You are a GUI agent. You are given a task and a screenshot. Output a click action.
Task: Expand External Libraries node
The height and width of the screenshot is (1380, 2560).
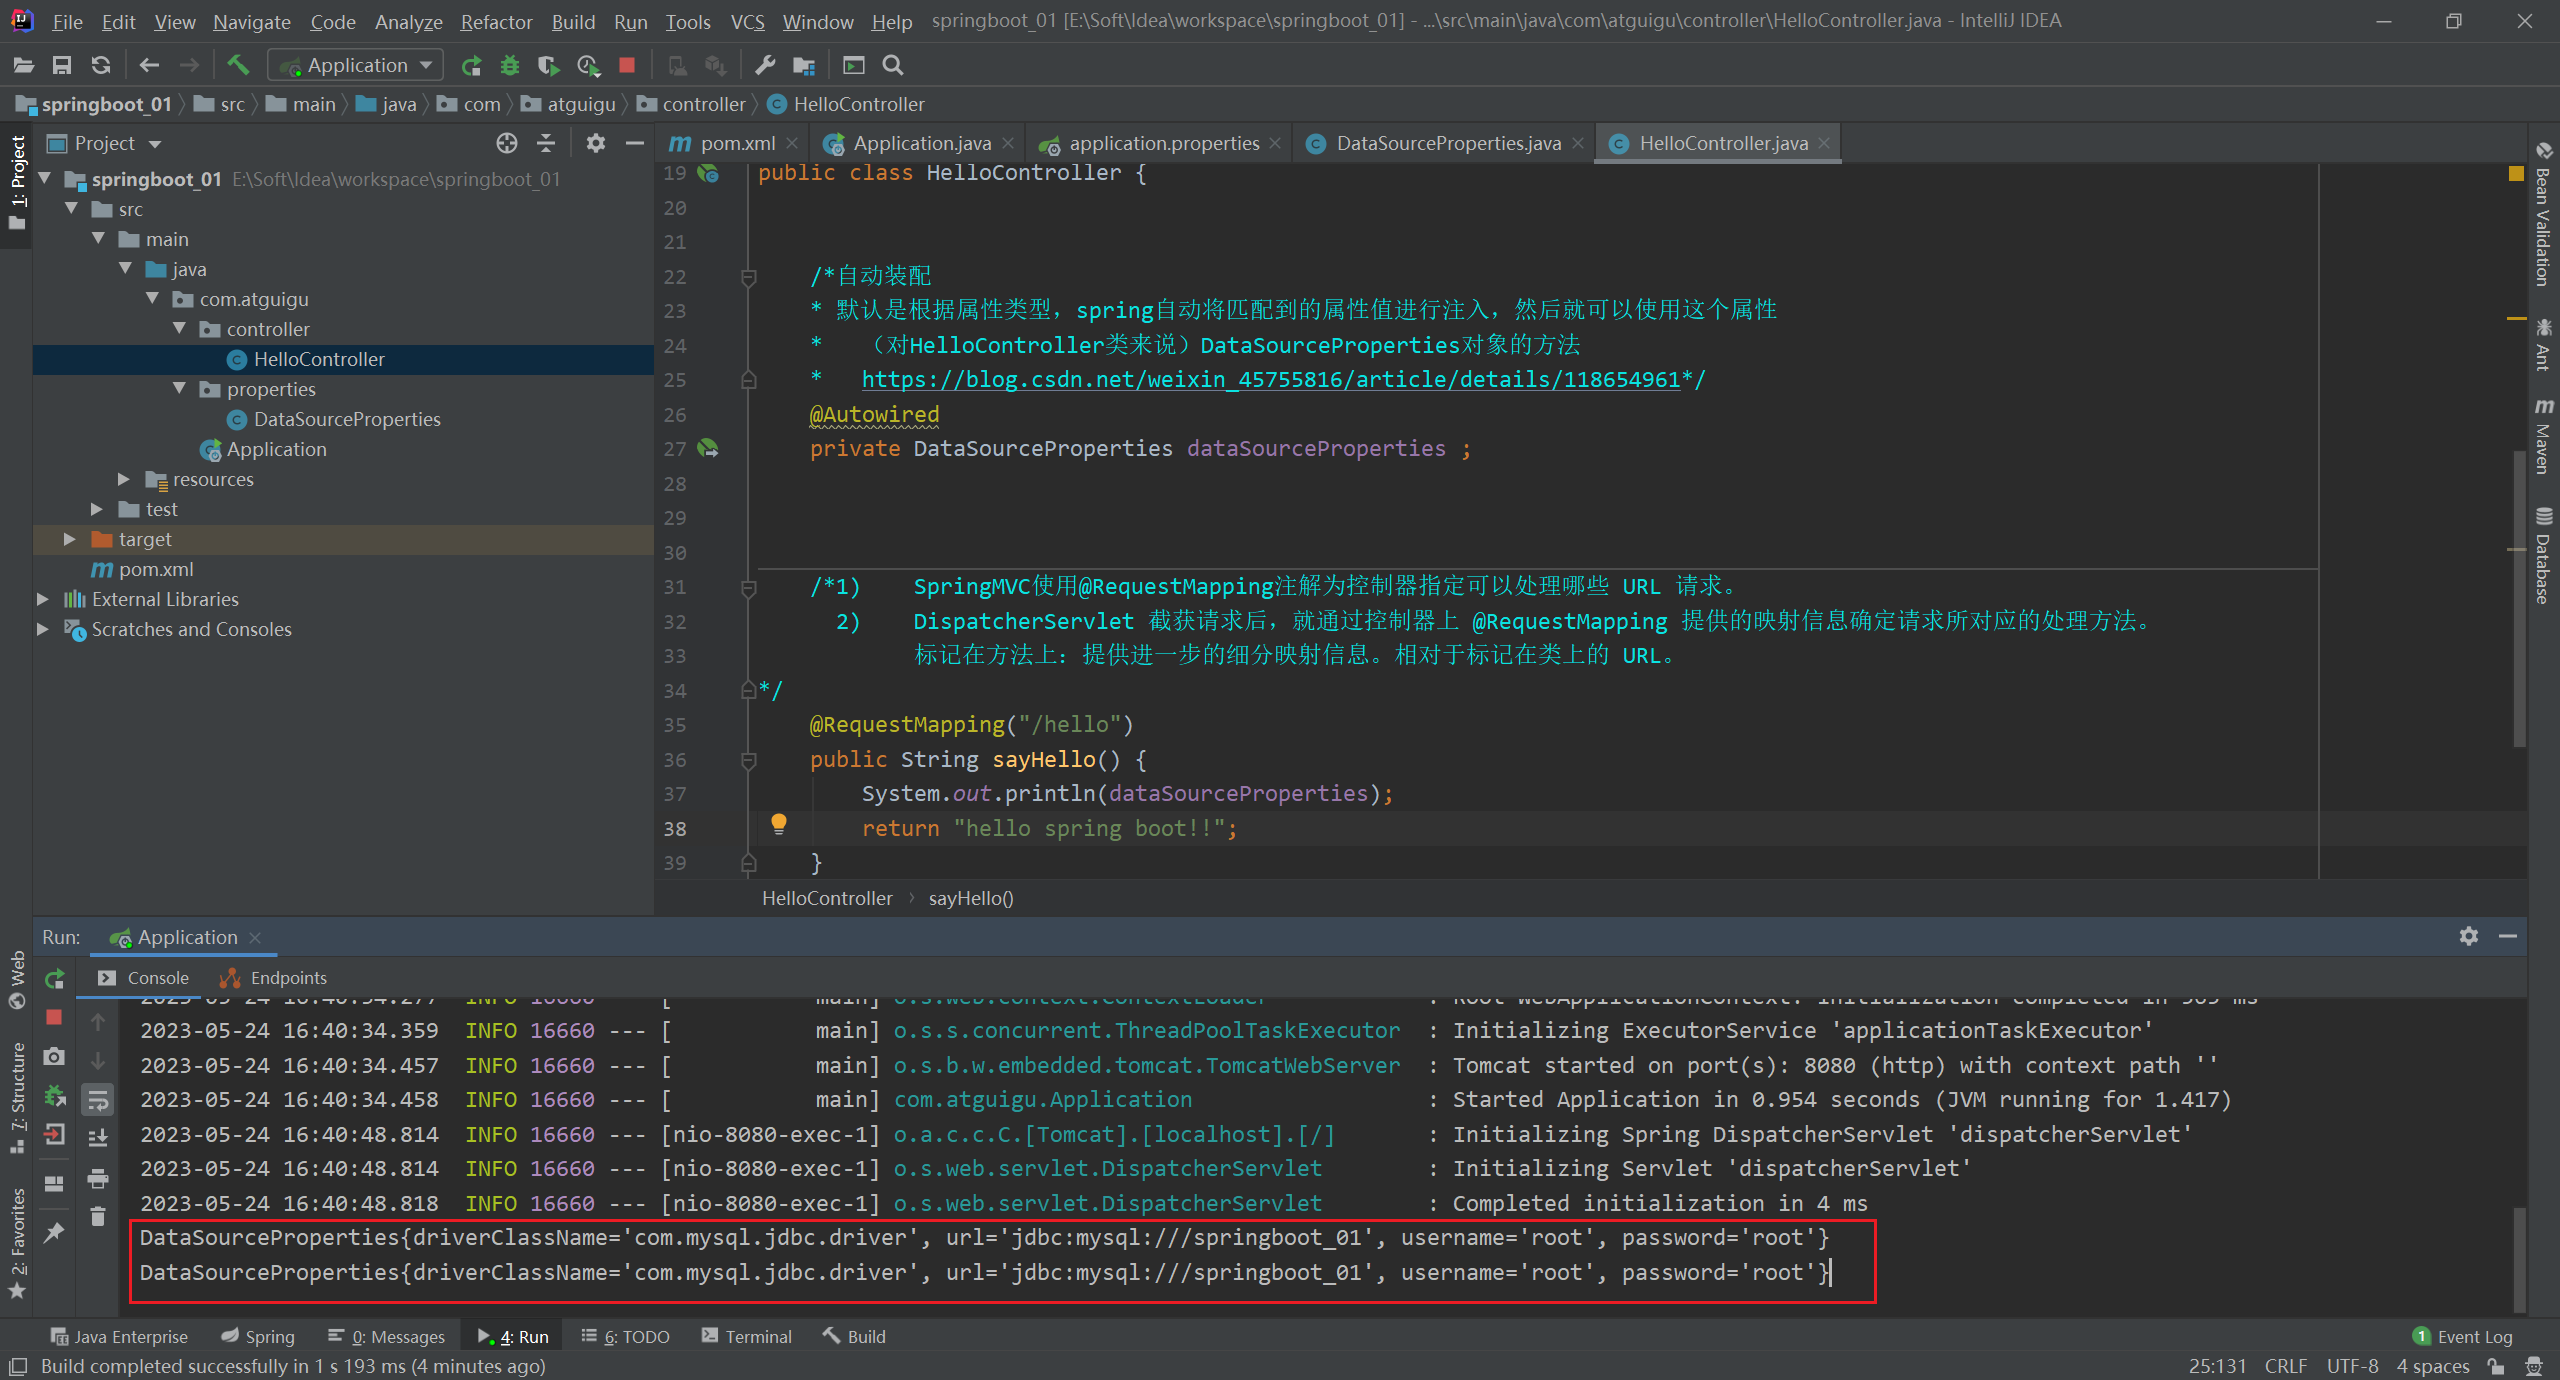coord(43,599)
